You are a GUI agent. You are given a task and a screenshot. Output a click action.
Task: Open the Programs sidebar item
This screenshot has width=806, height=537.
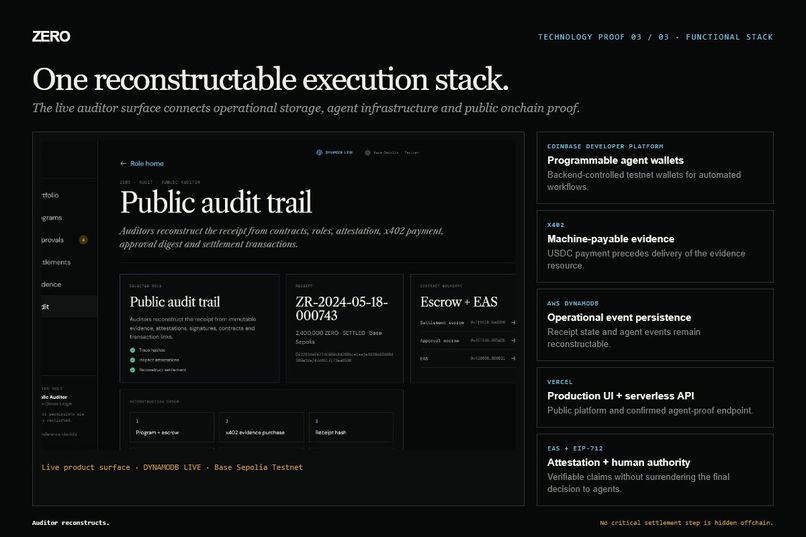[51, 218]
